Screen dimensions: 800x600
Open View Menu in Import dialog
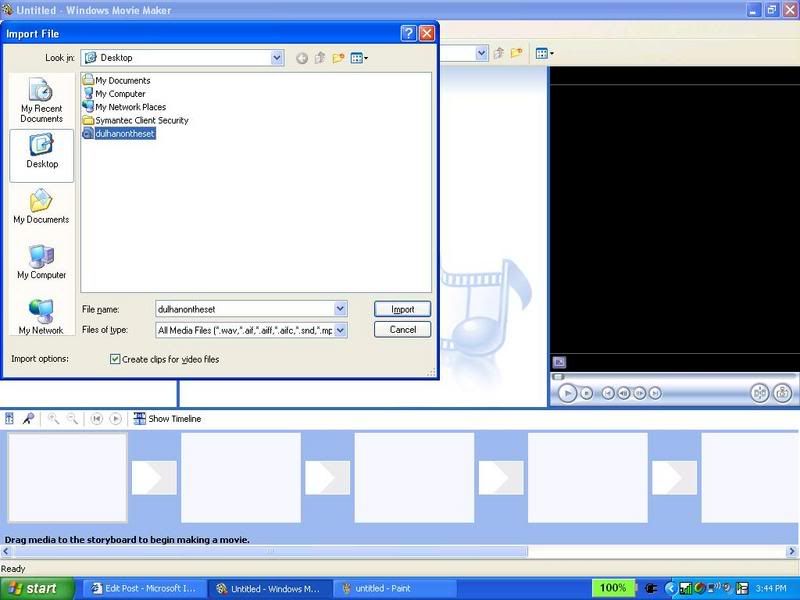pyautogui.click(x=359, y=58)
